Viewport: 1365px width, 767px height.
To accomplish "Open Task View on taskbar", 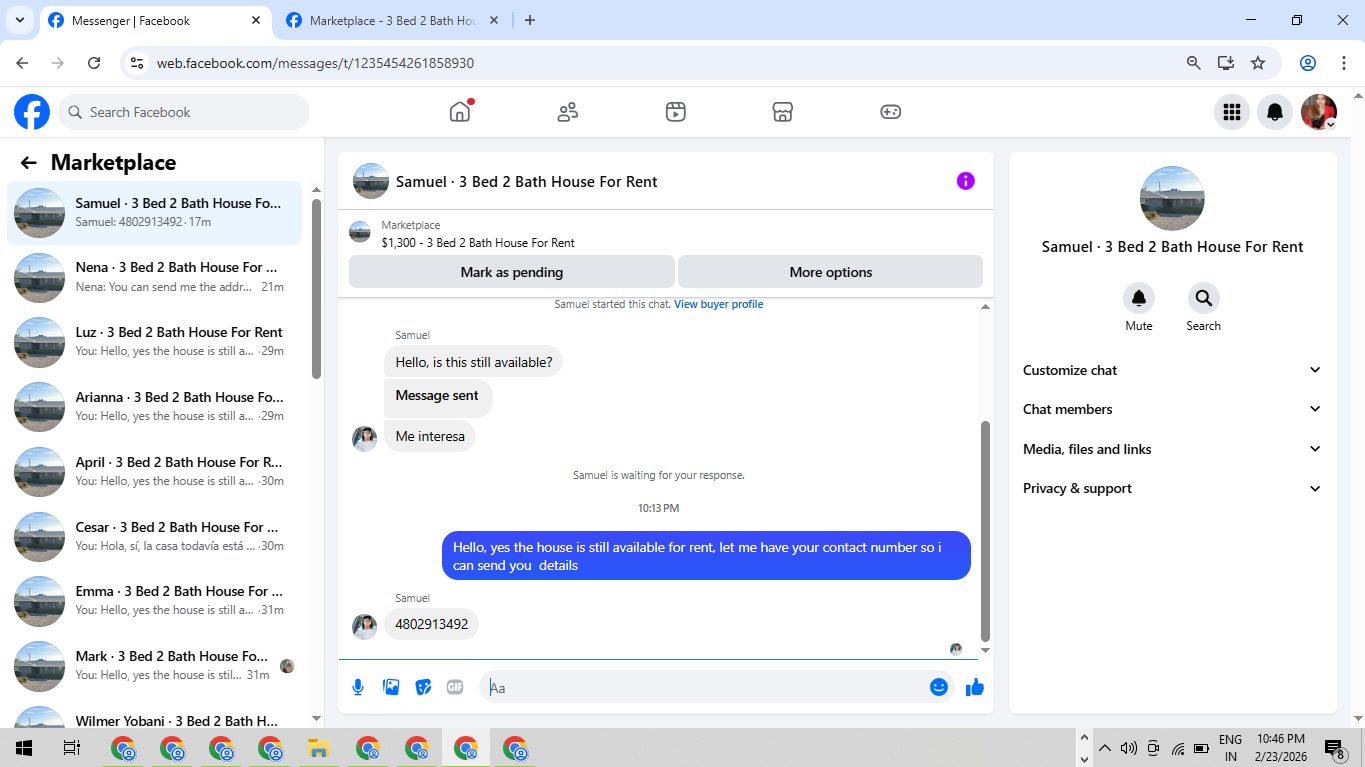I will (71, 748).
